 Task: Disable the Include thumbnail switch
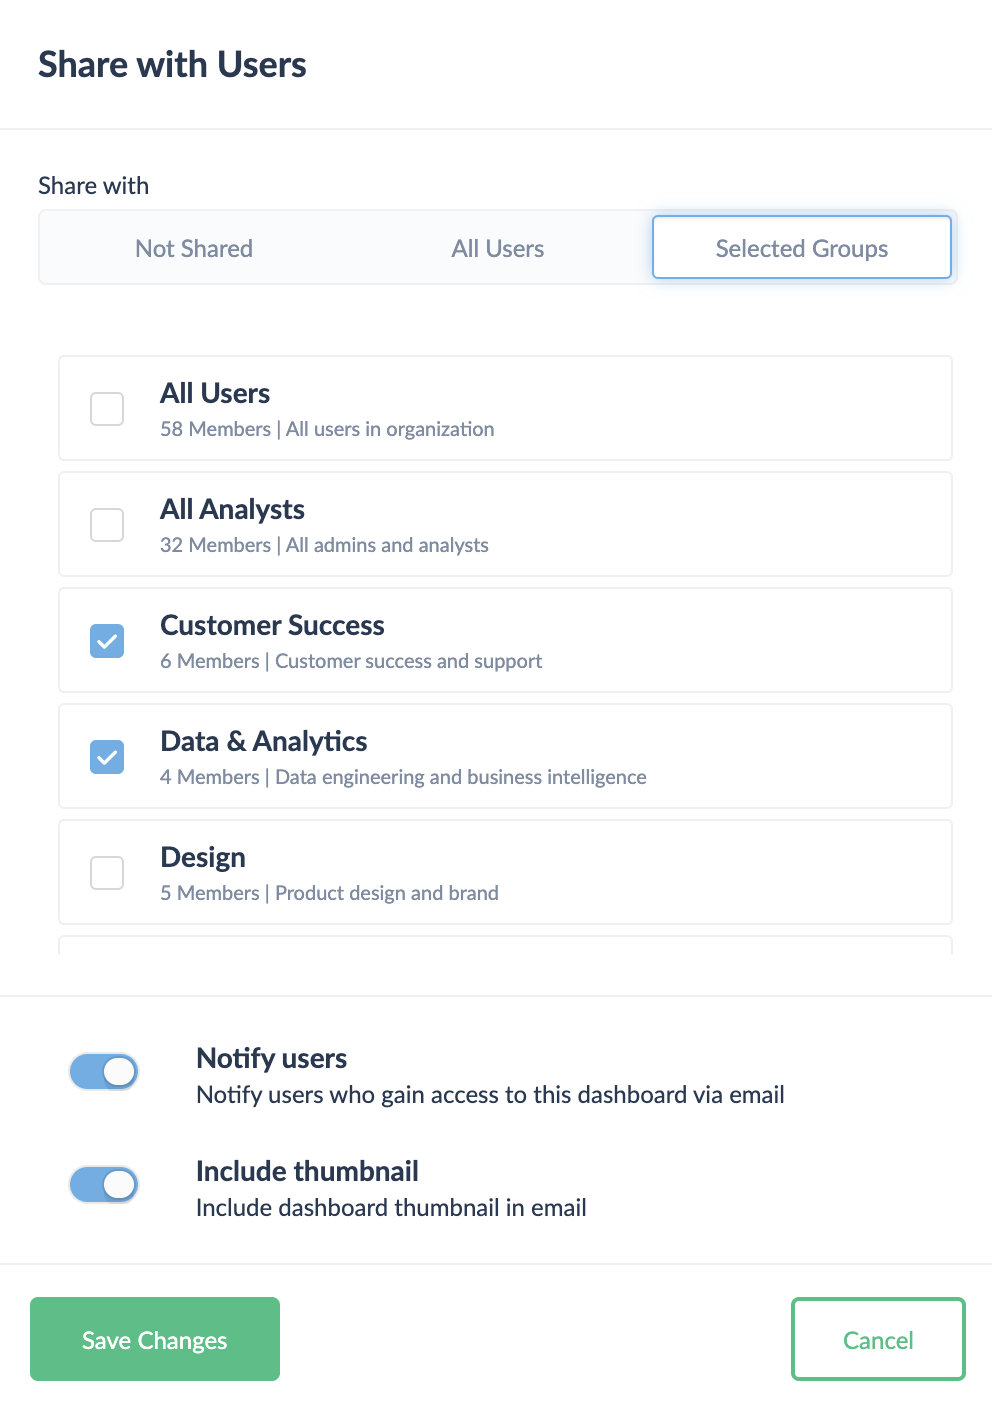coord(104,1184)
